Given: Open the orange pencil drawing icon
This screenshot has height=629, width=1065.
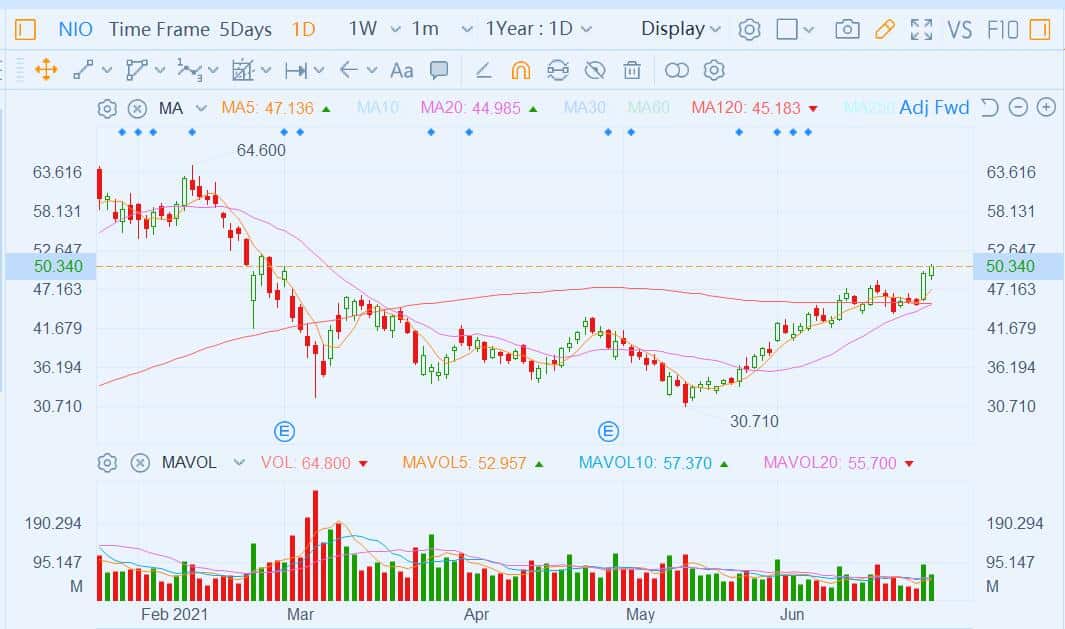Looking at the screenshot, I should [x=884, y=29].
